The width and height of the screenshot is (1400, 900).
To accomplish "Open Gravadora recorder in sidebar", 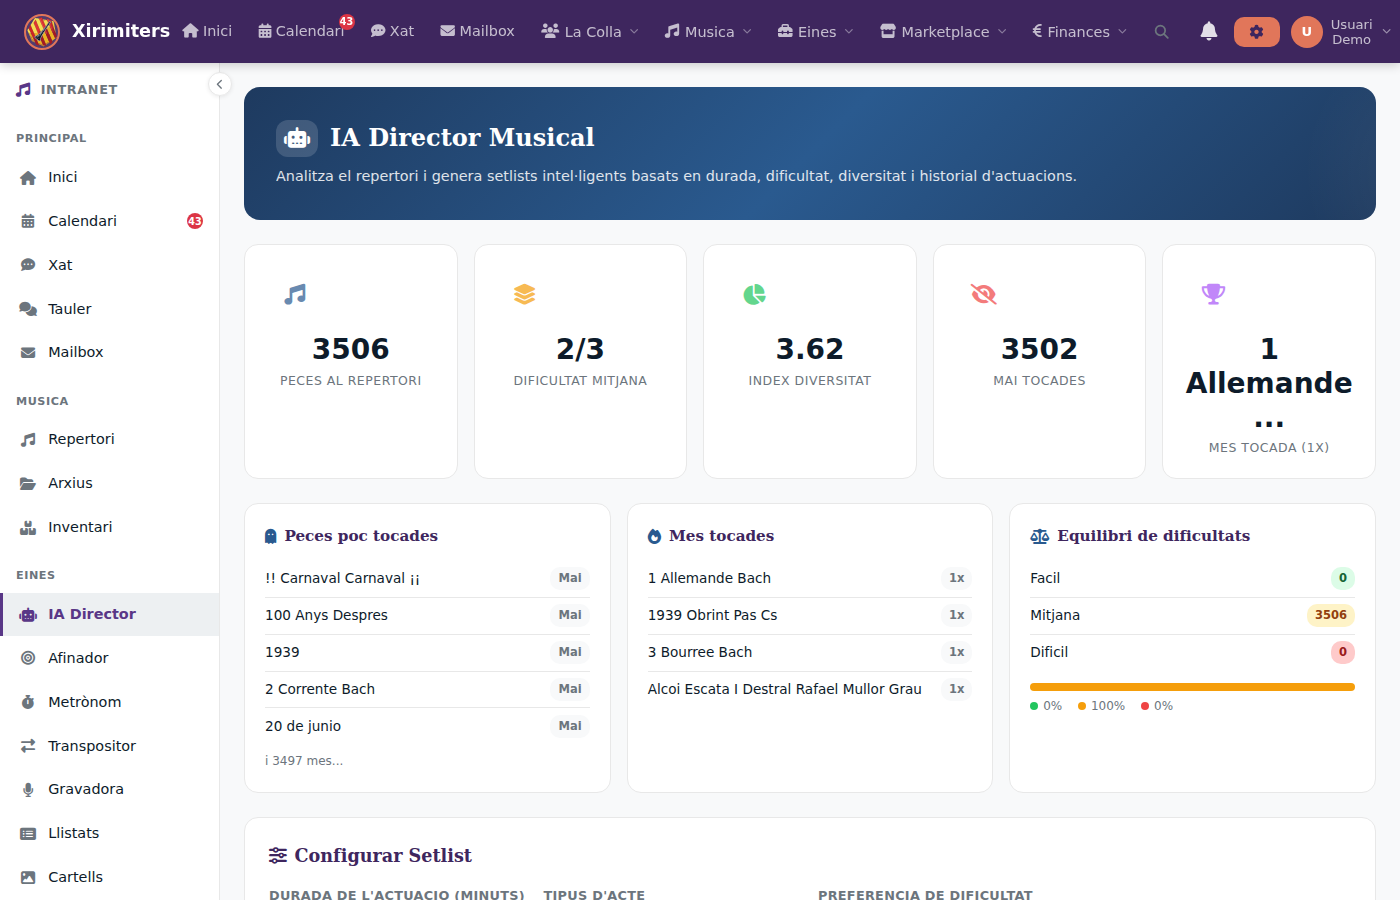I will tap(85, 789).
